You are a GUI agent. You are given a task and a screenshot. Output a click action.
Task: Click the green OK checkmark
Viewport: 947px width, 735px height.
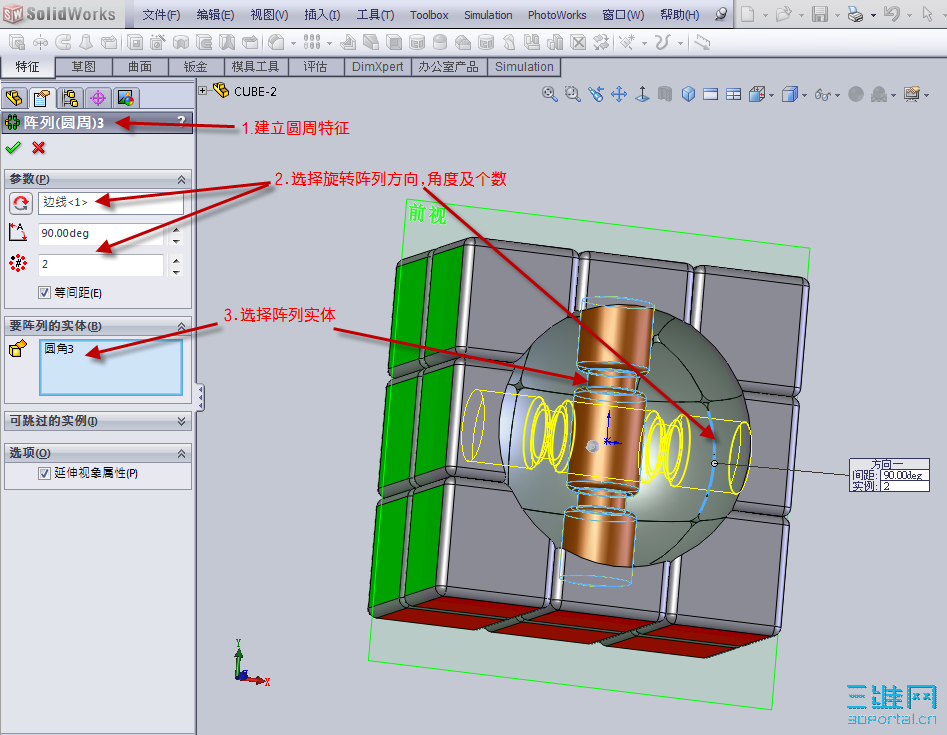pos(13,147)
